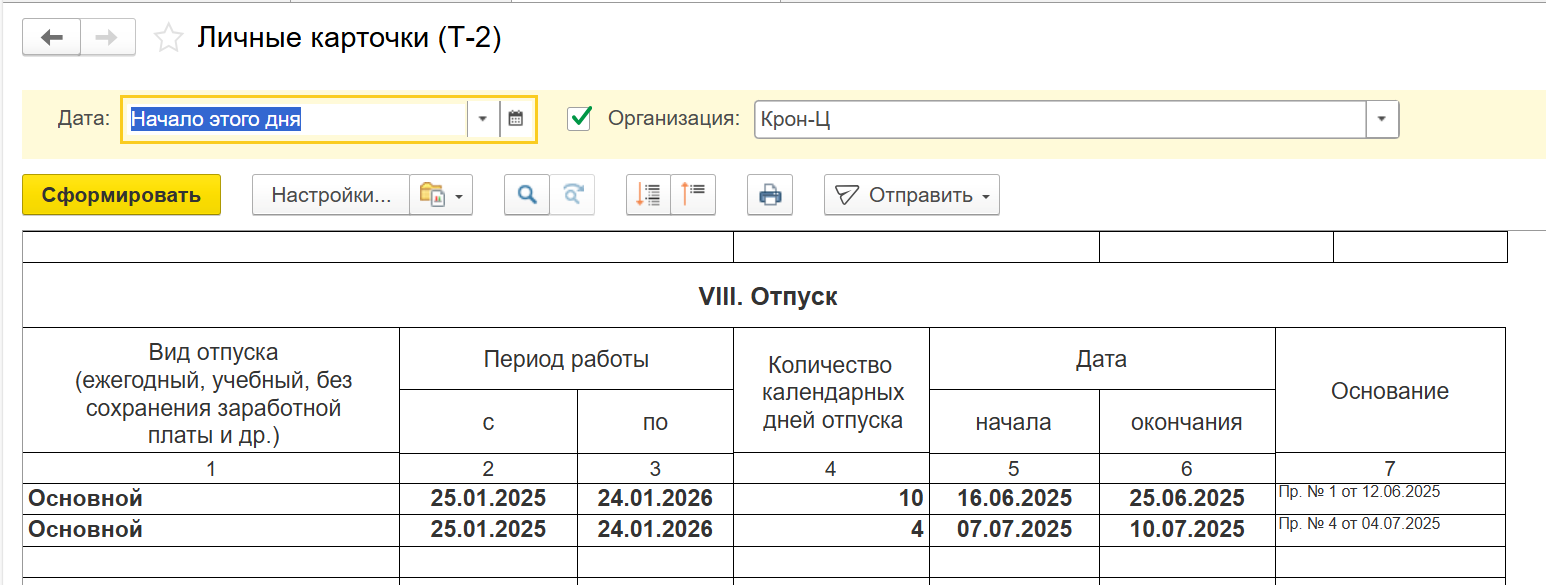The width and height of the screenshot is (1546, 585).
Task: Go back with the left arrow button
Action: (x=51, y=38)
